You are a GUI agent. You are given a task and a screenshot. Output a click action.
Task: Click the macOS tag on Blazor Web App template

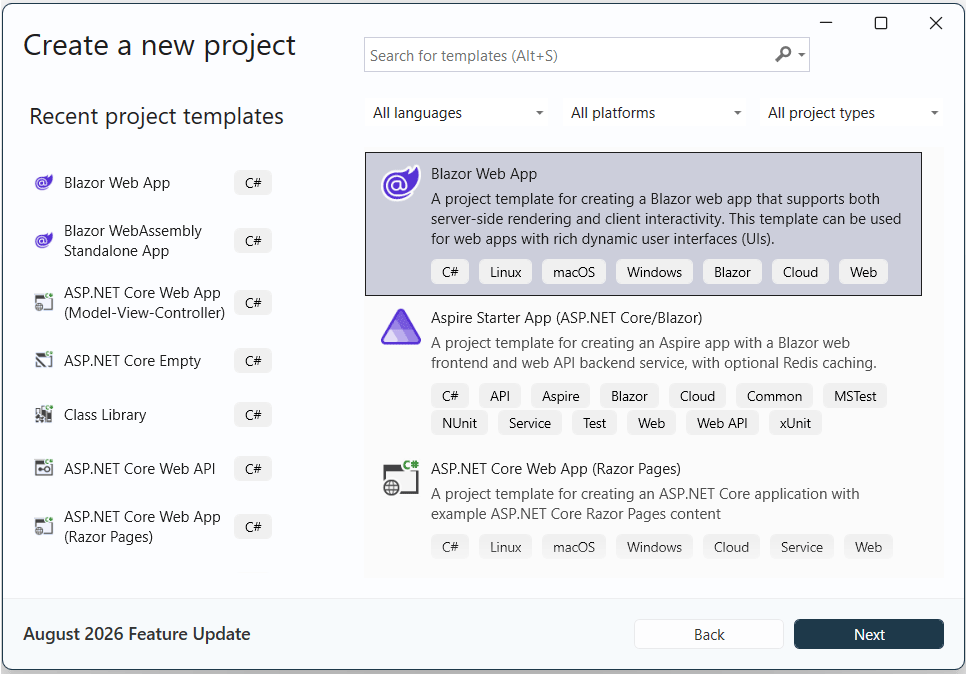(x=574, y=272)
